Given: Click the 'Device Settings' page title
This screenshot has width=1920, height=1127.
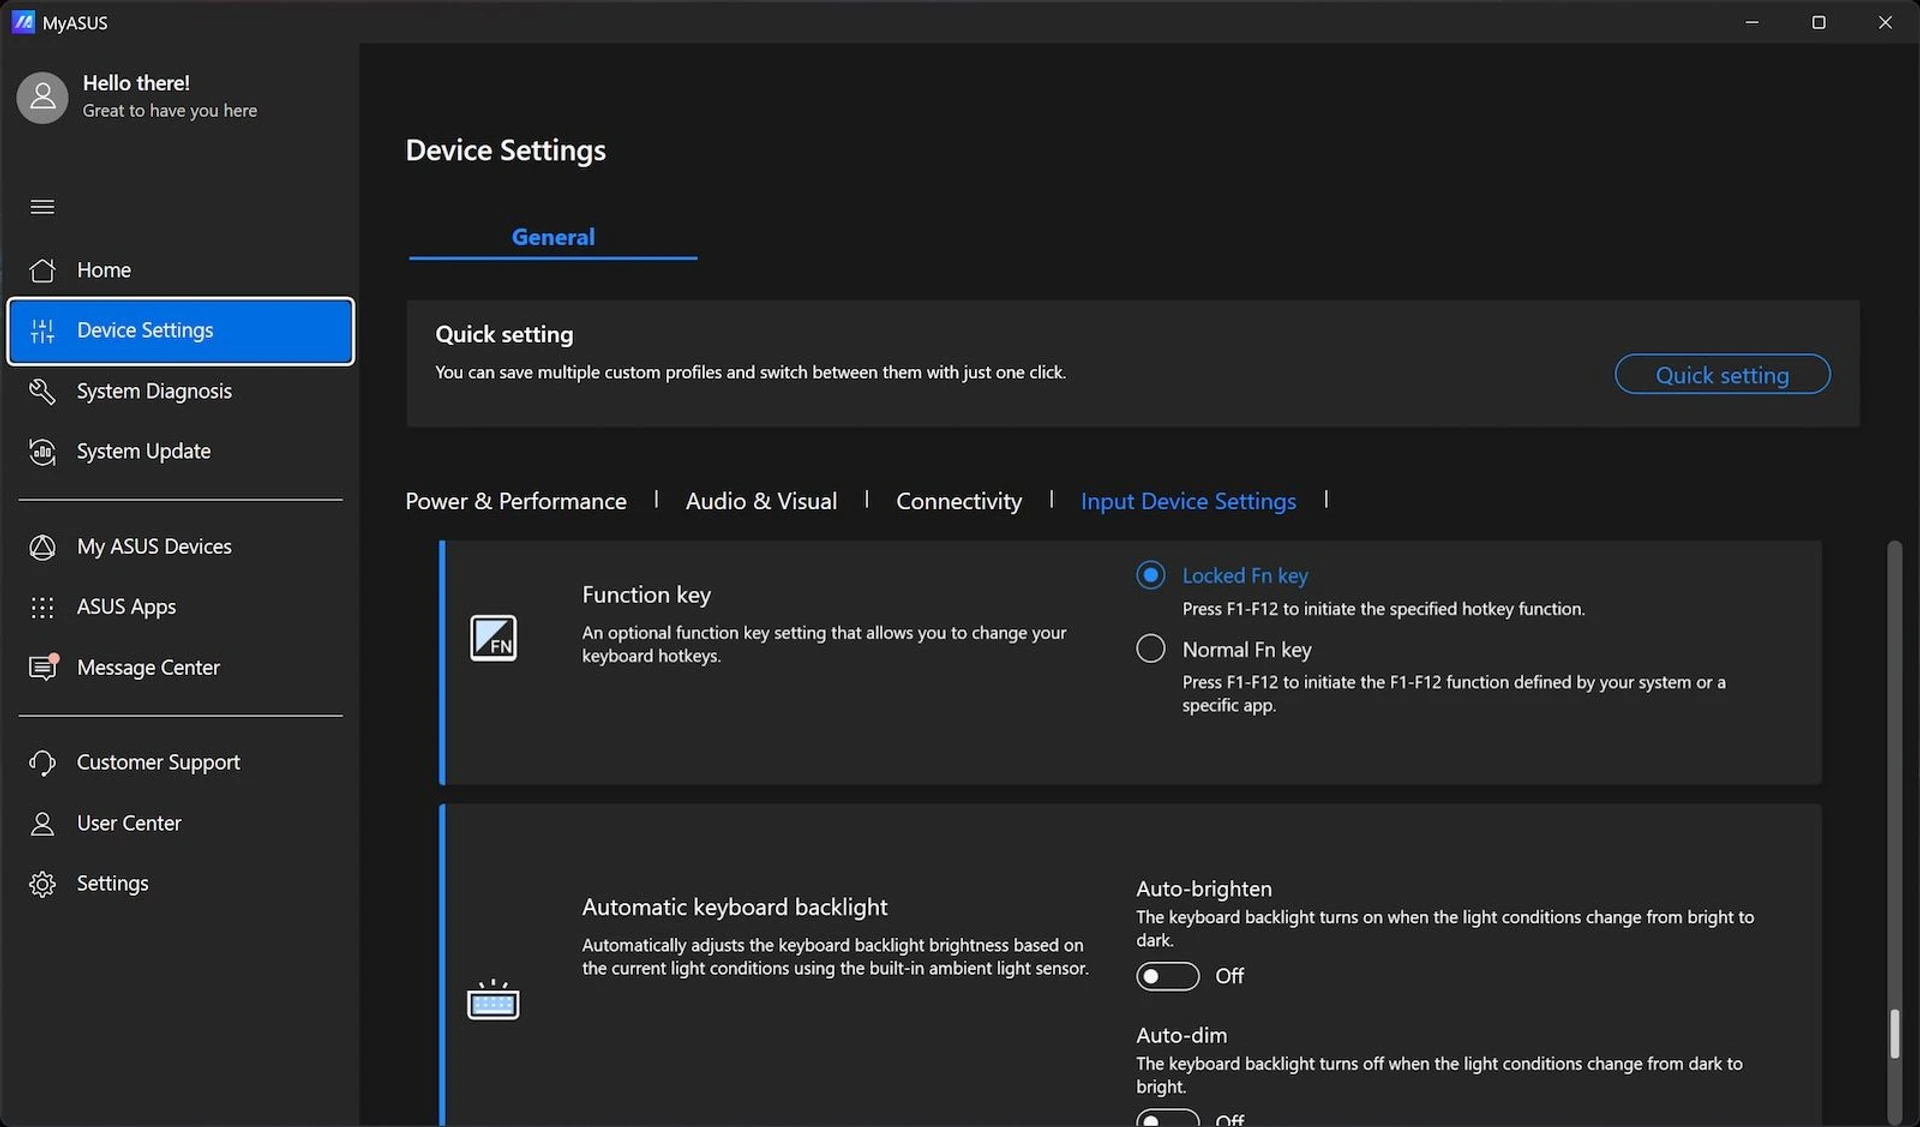Looking at the screenshot, I should [505, 150].
